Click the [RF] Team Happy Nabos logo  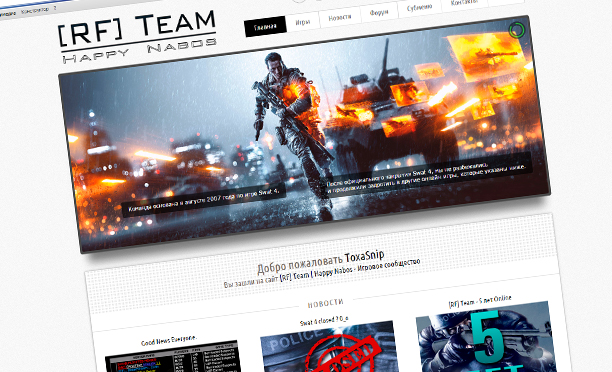click(x=137, y=37)
